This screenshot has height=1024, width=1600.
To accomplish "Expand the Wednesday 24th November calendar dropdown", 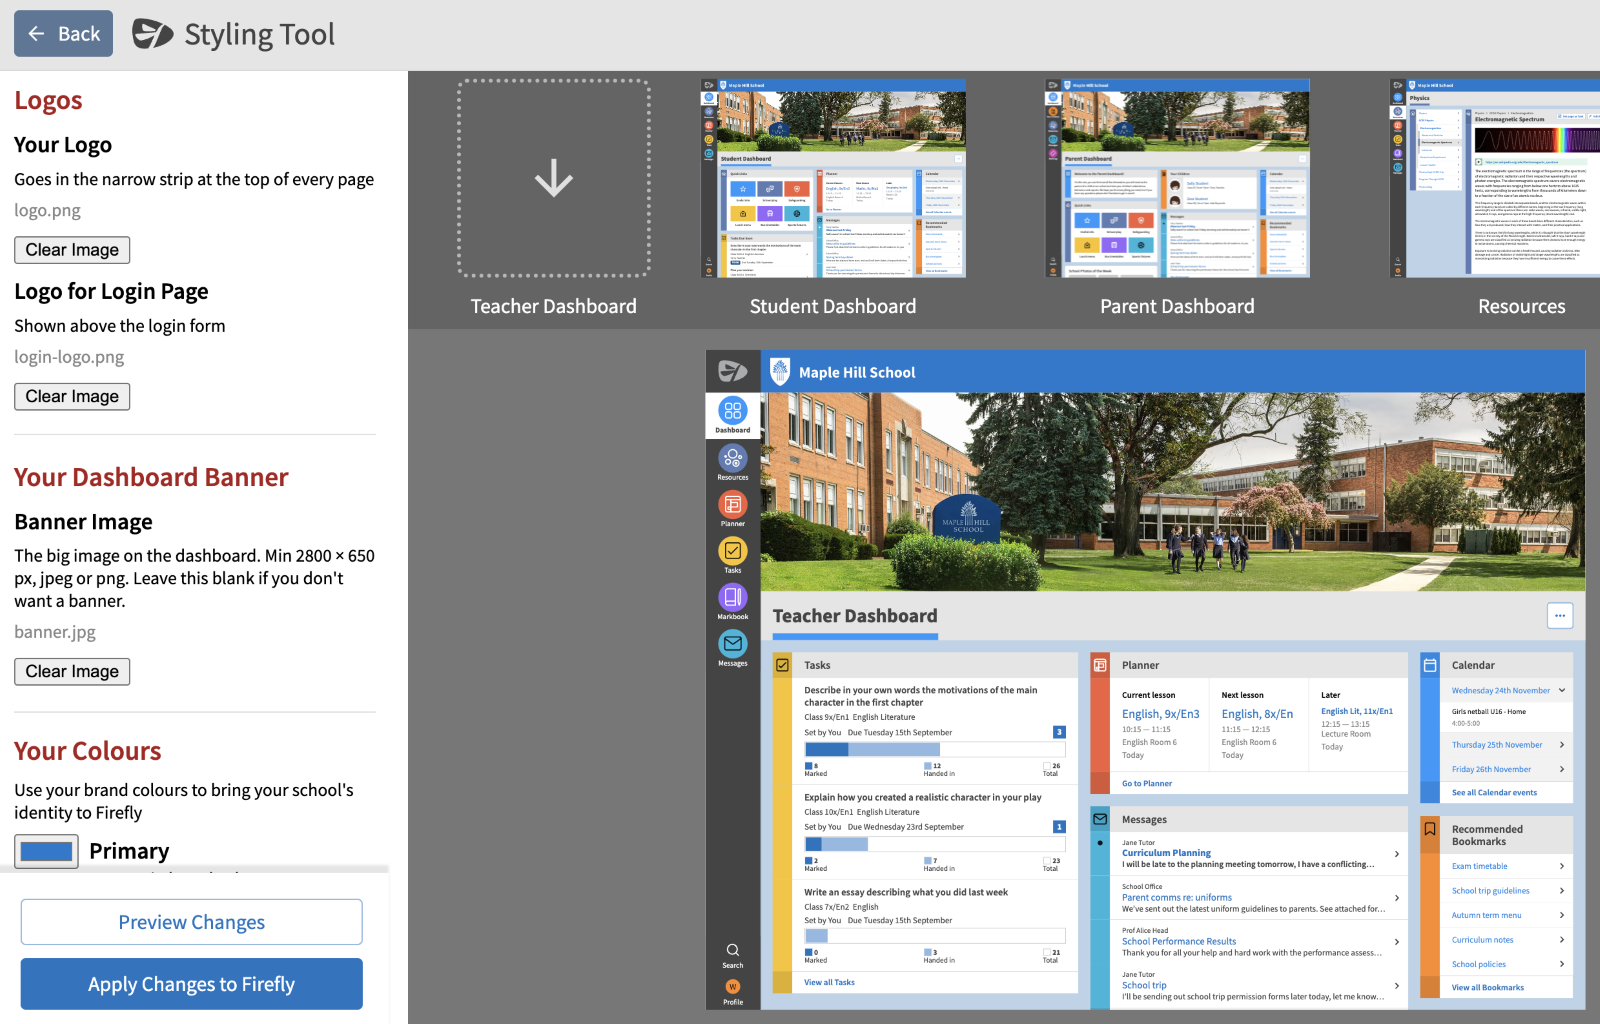I will tap(1561, 690).
